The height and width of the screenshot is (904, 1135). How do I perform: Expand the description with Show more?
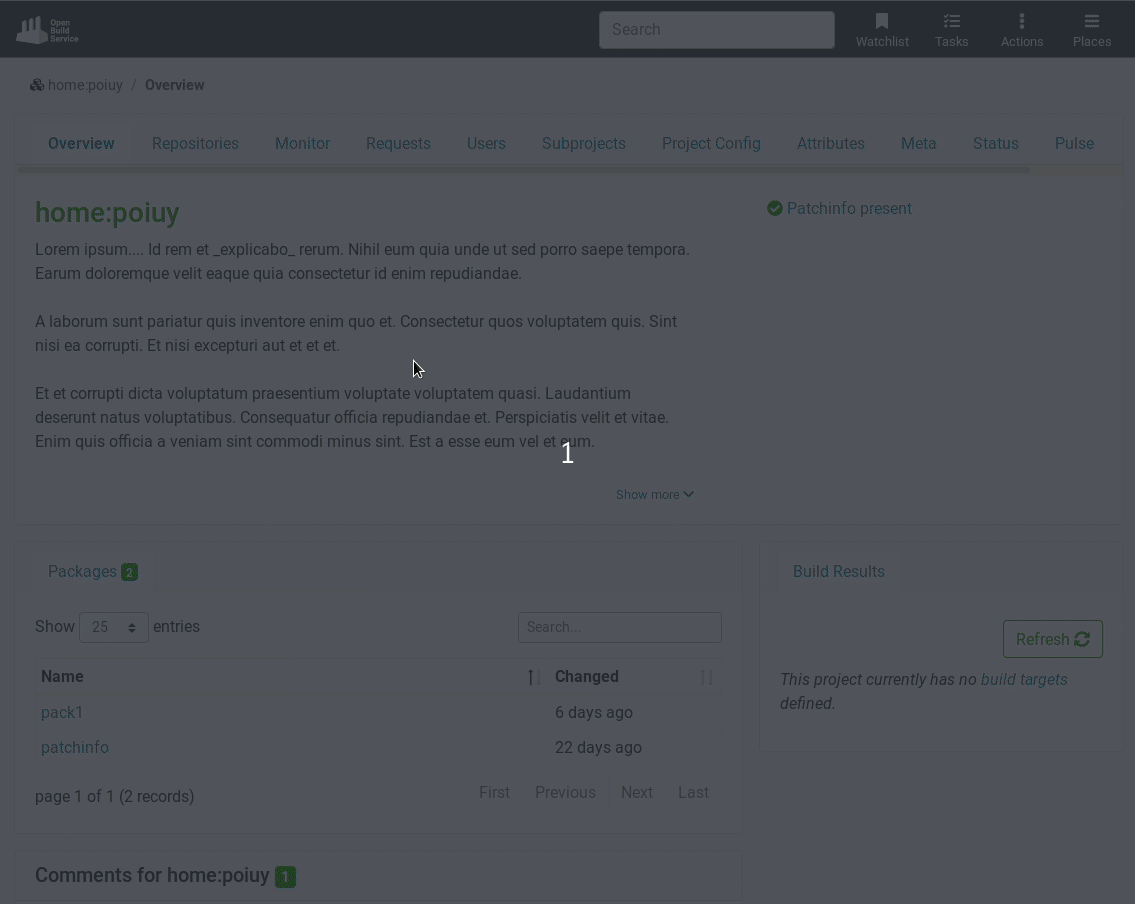pyautogui.click(x=654, y=494)
